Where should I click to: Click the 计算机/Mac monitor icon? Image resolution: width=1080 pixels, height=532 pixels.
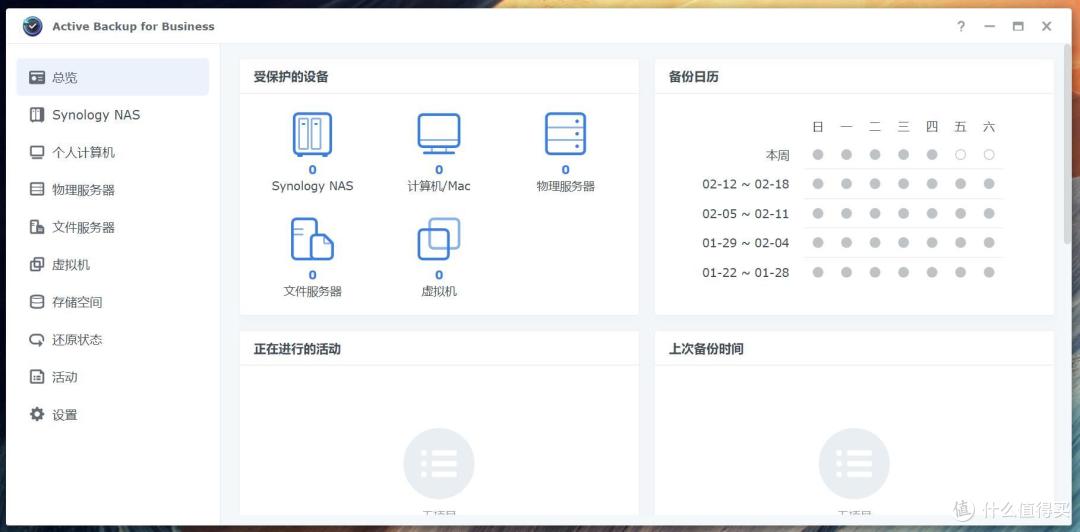click(x=439, y=134)
